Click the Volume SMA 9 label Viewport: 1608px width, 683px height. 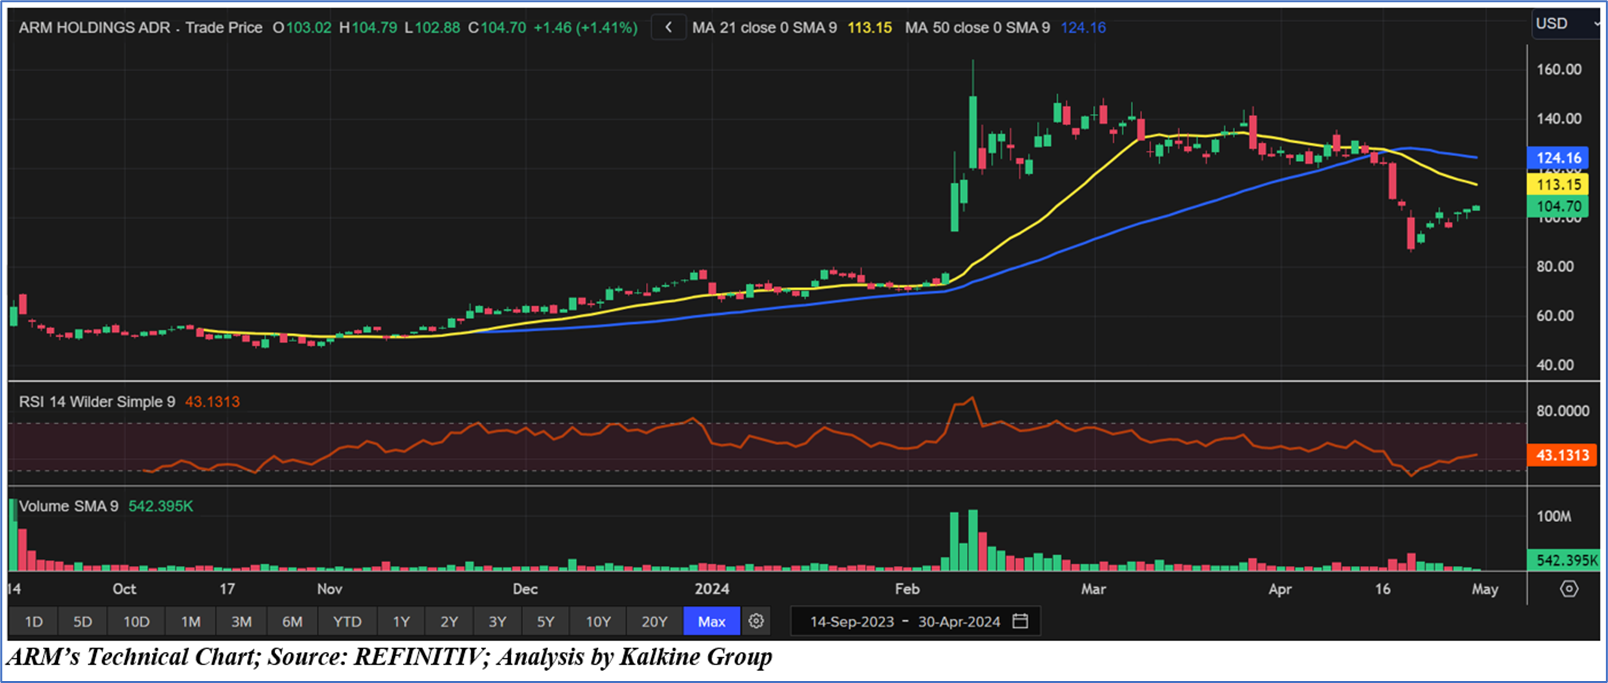tap(69, 506)
